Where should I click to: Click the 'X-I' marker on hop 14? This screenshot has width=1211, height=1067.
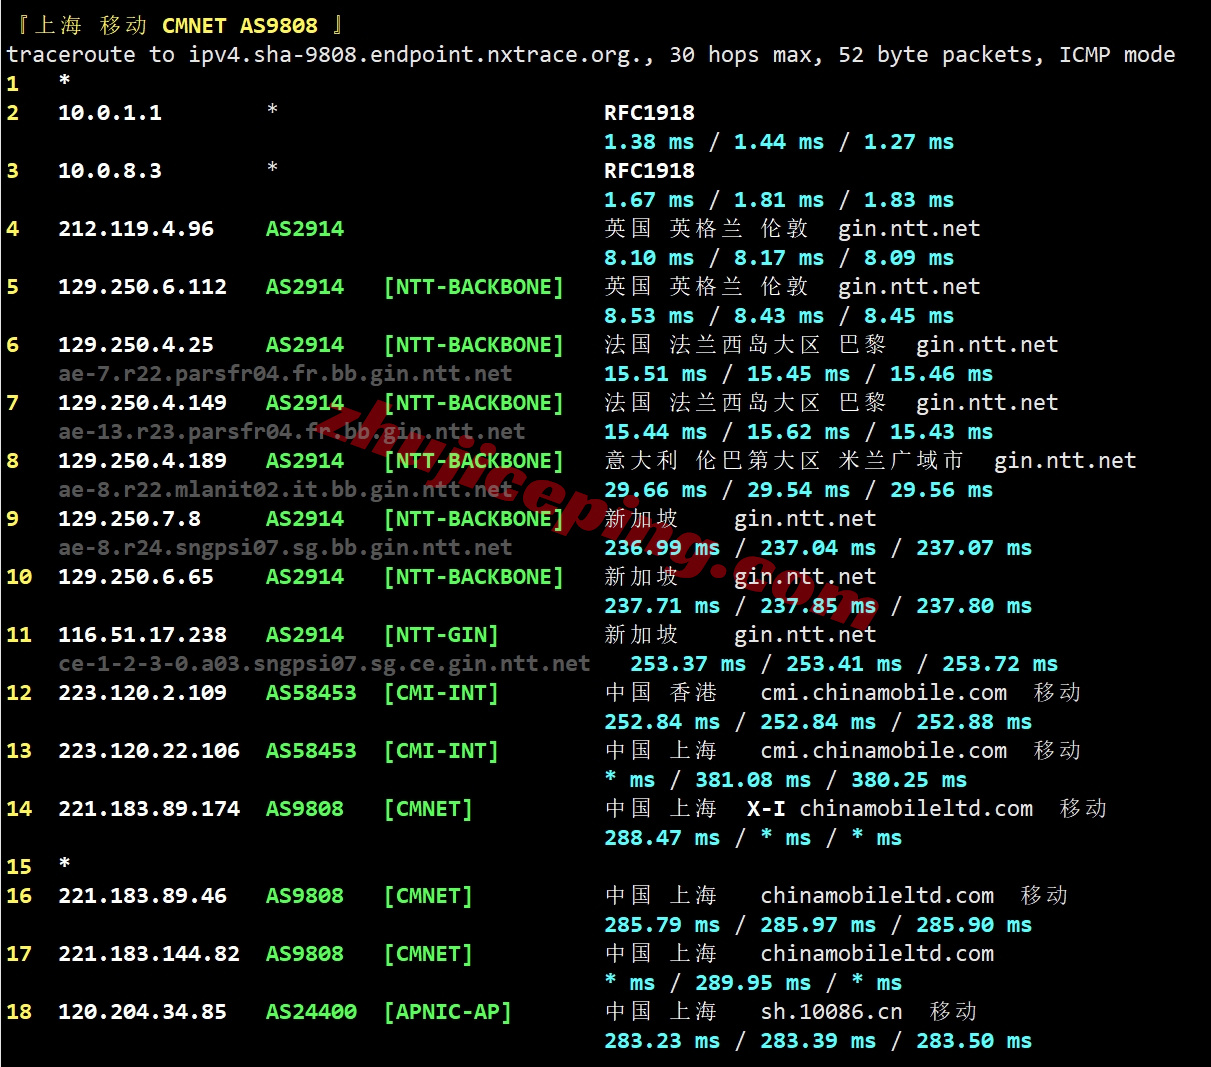point(766,809)
